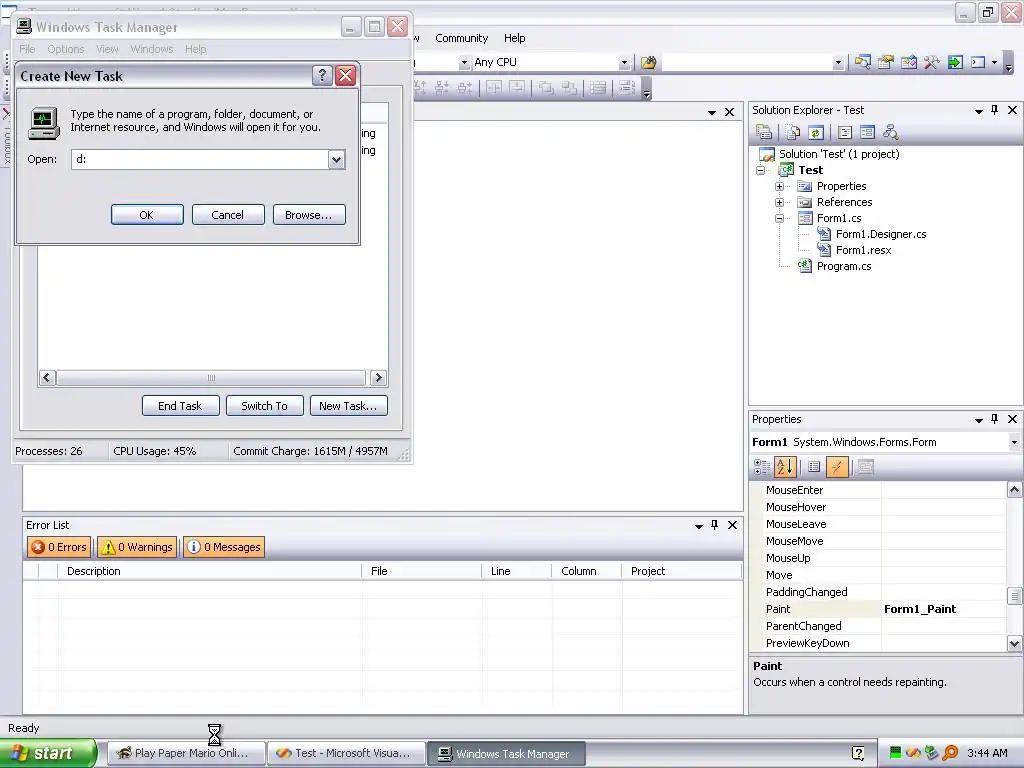Viewport: 1024px width, 768px height.
Task: Click Task Manager horizontal scrollbar thumb
Action: click(x=211, y=377)
